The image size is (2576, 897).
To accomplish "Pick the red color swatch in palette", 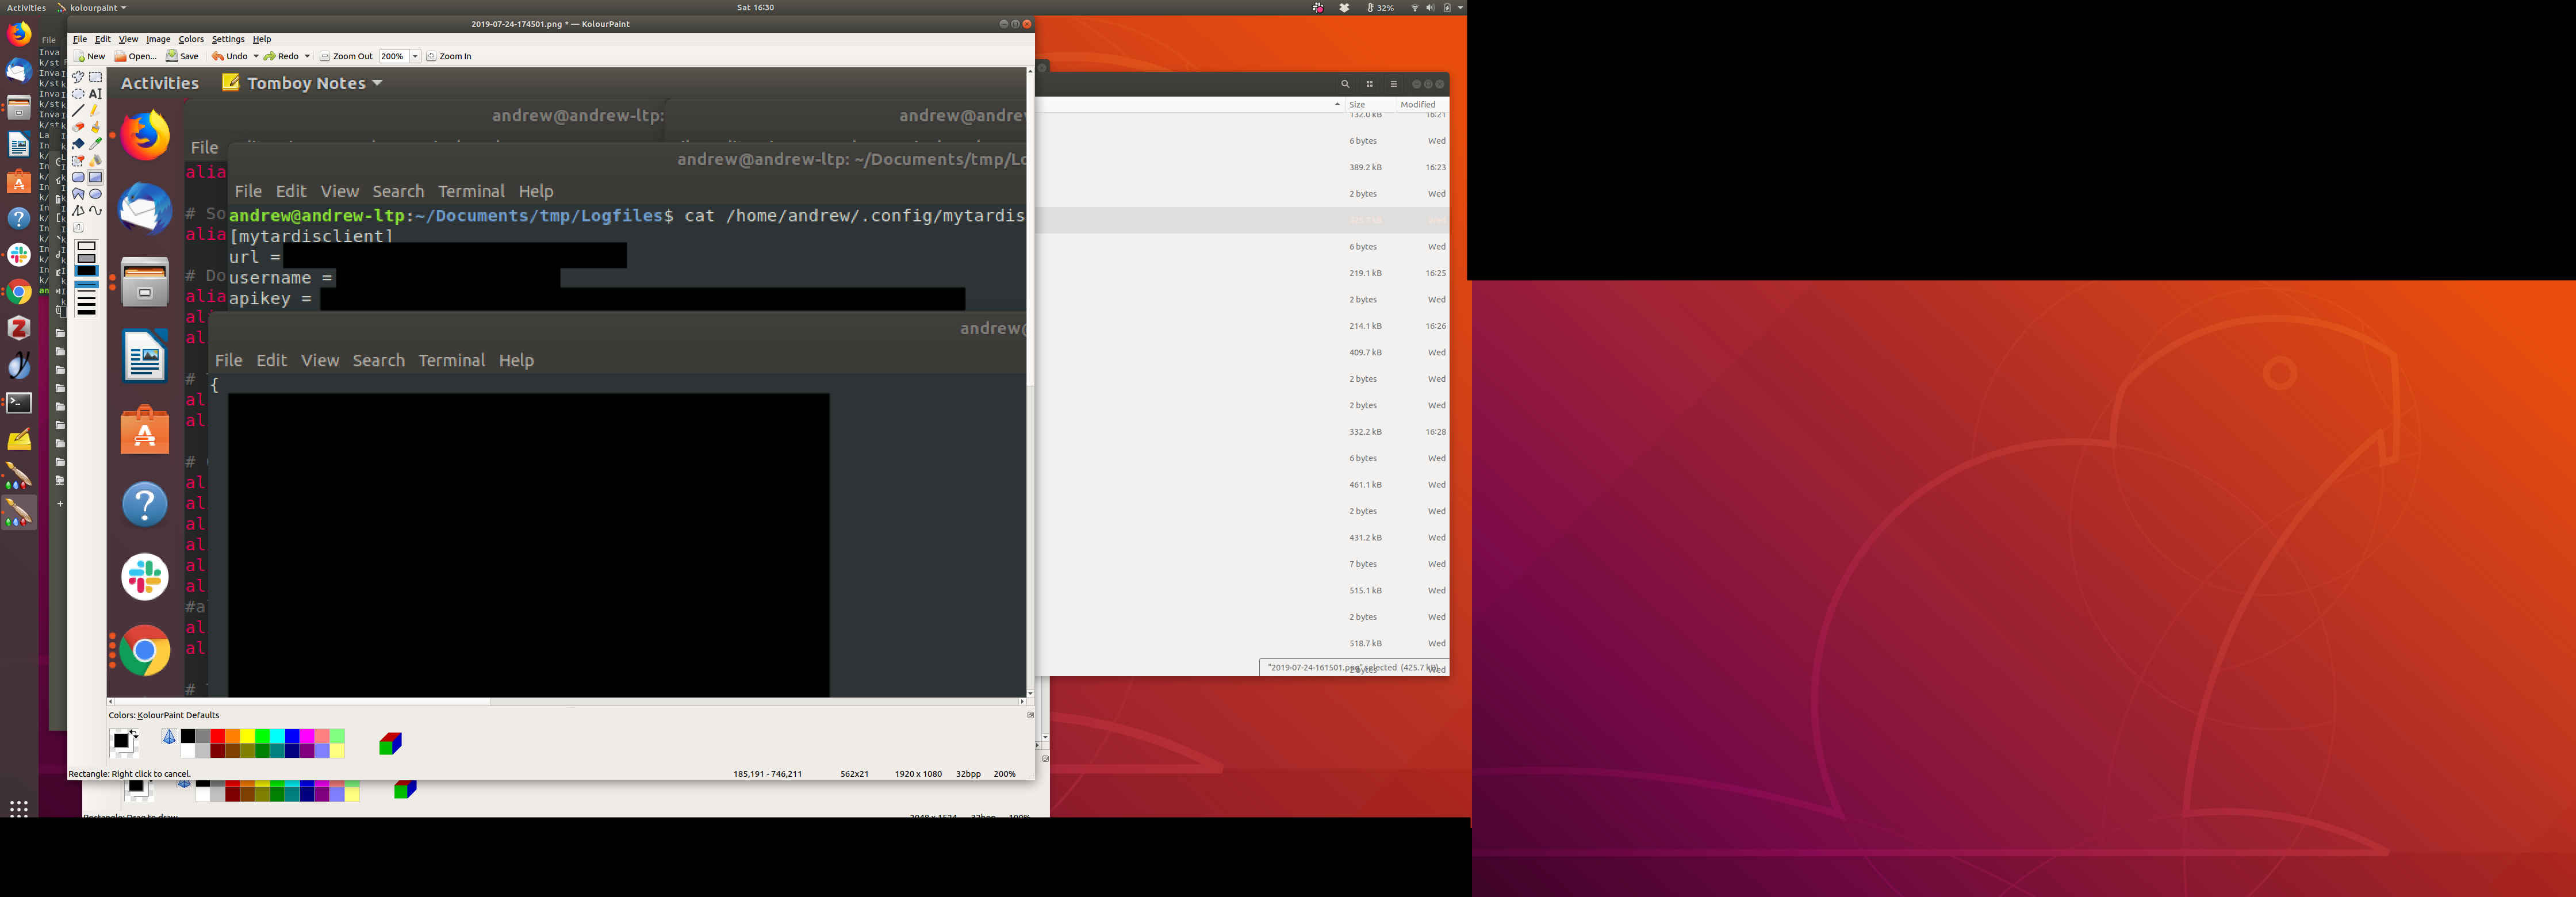I will 217,737.
